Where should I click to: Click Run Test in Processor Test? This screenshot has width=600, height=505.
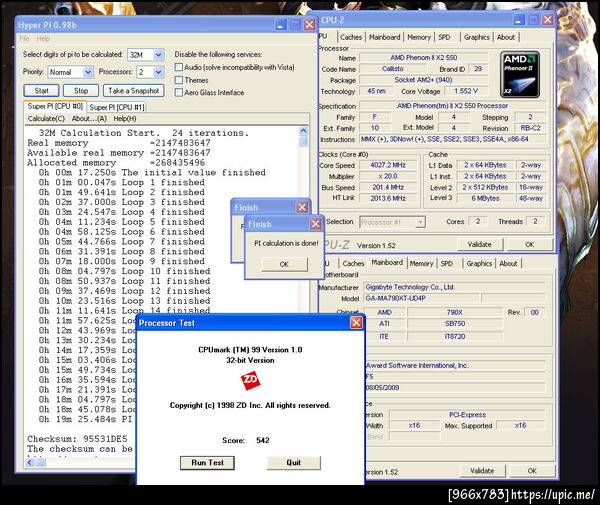pyautogui.click(x=207, y=463)
